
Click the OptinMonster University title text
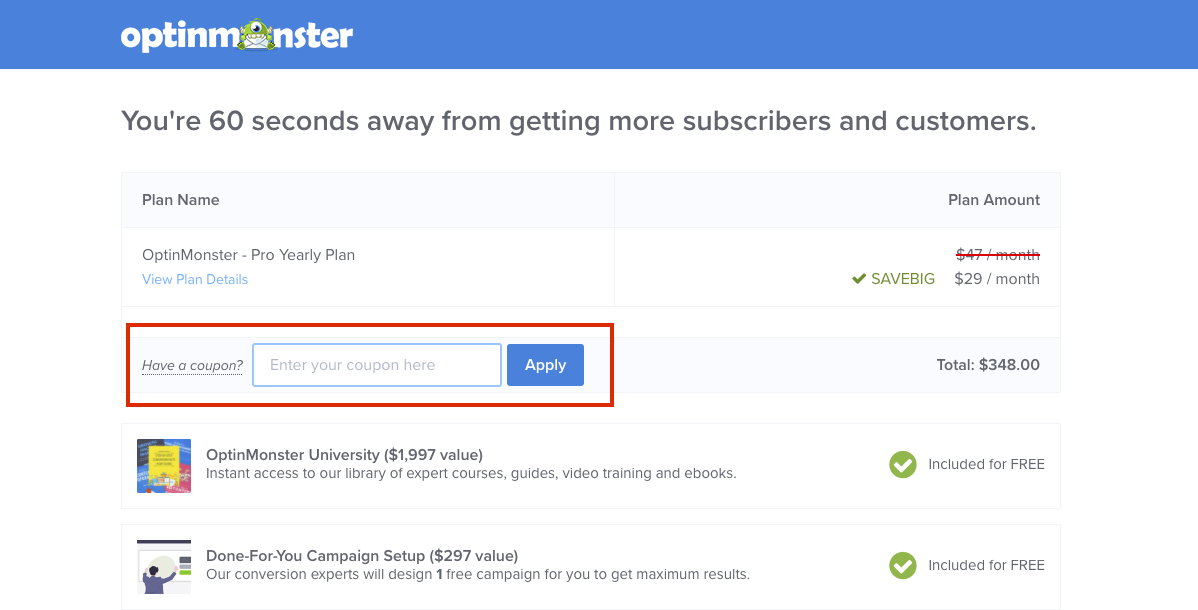point(345,455)
